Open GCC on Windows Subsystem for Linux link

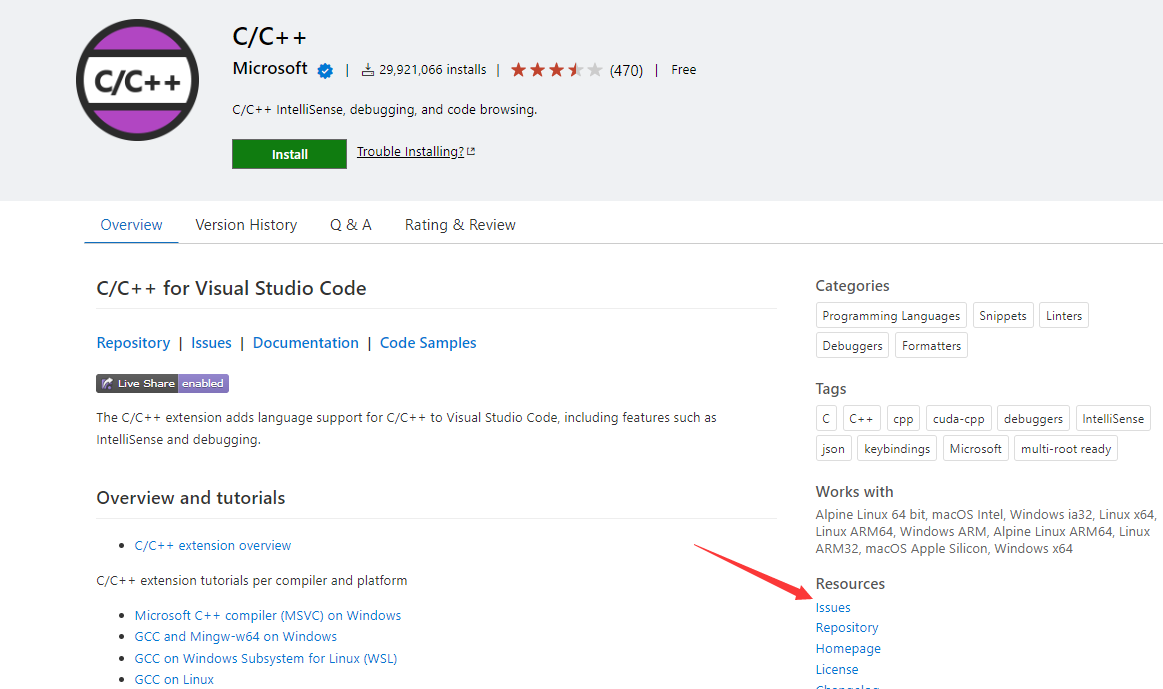[x=266, y=658]
